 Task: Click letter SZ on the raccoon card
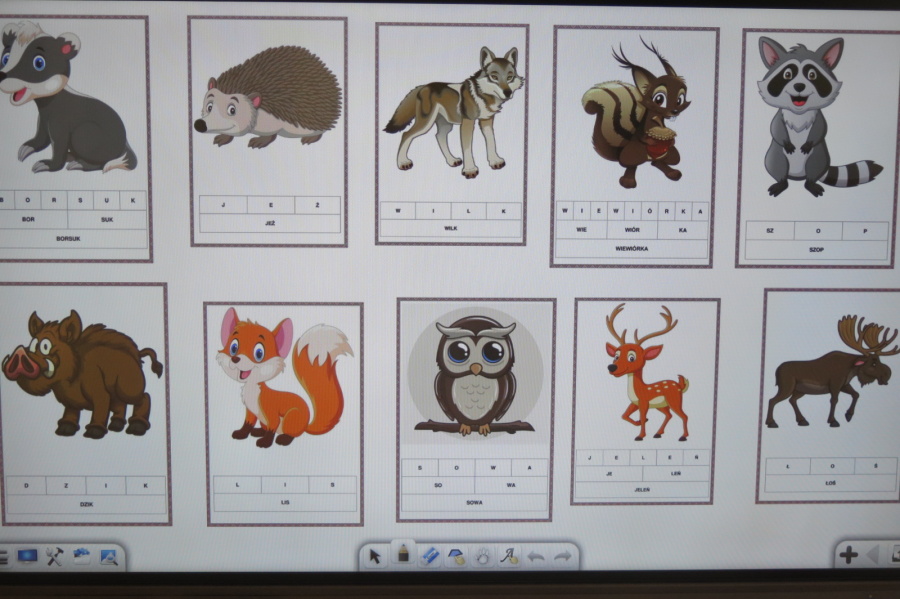[770, 231]
